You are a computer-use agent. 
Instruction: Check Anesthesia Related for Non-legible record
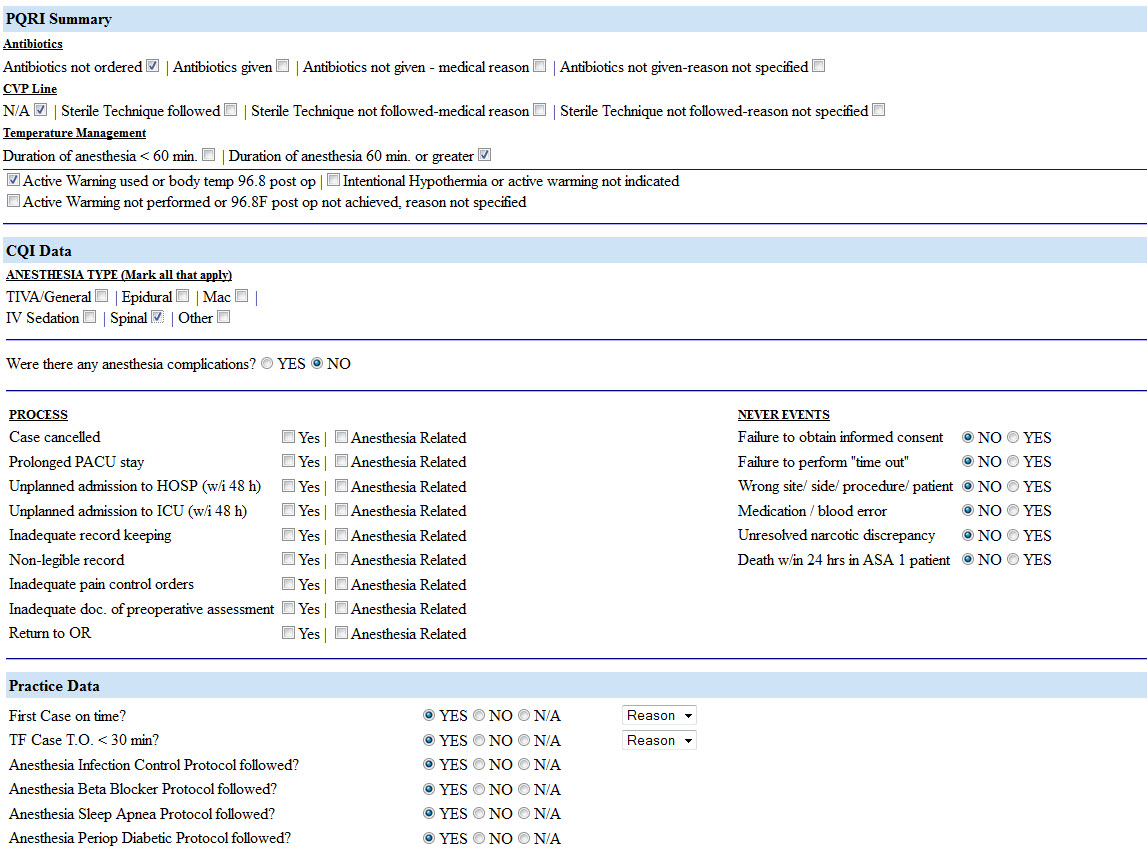coord(341,559)
